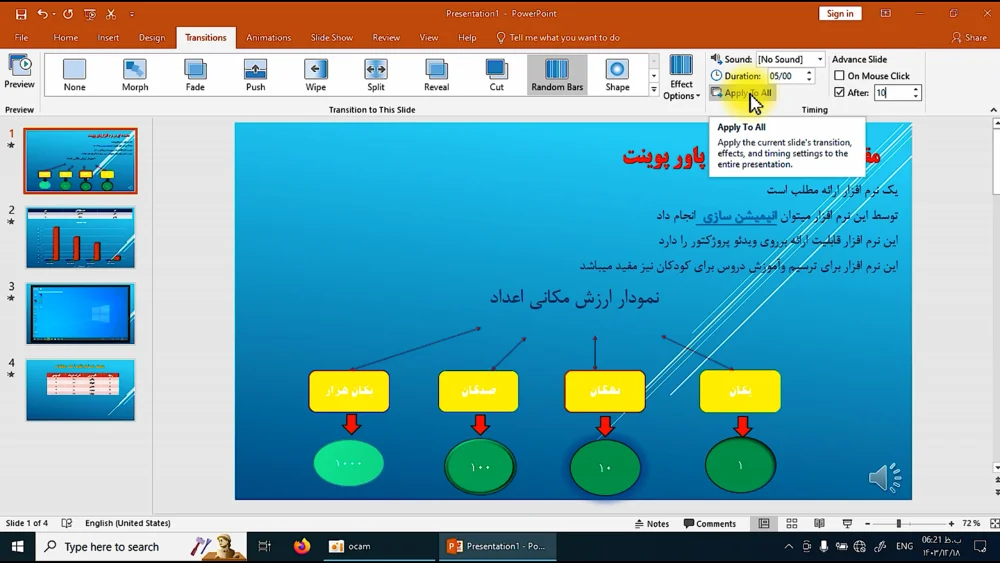1000x563 pixels.
Task: Click the zoom slider handle
Action: 899,523
